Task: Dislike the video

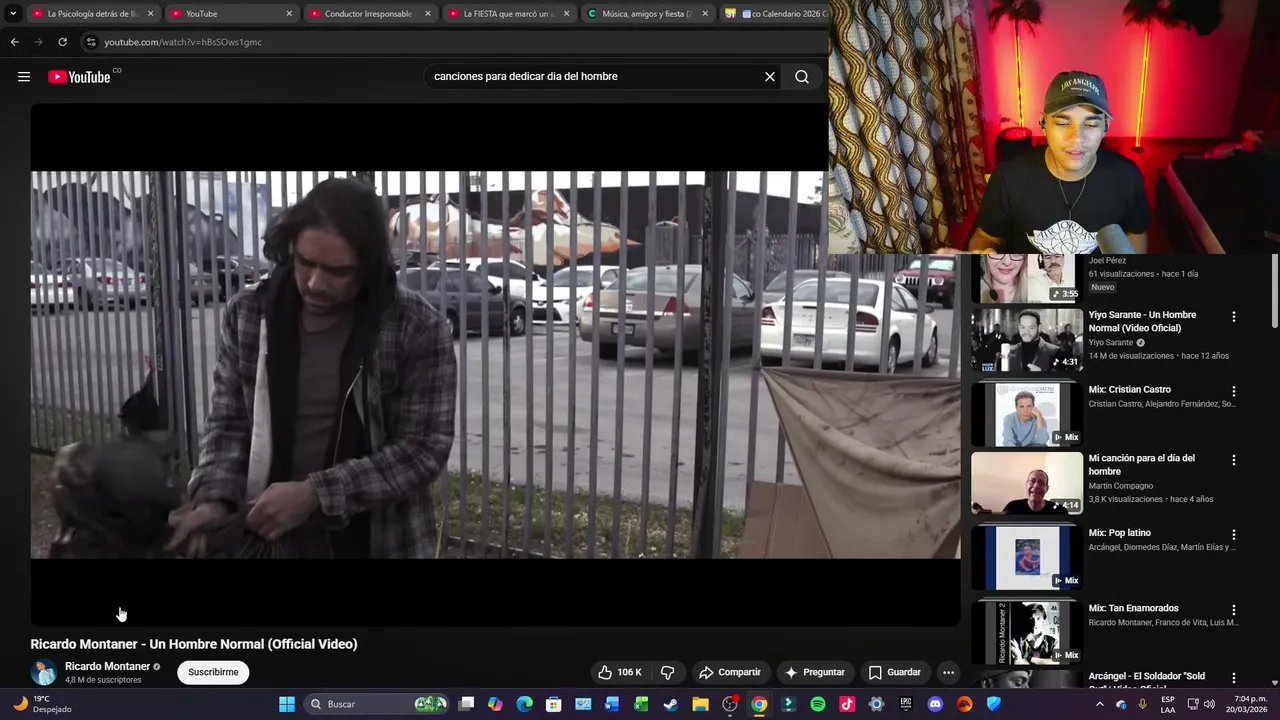Action: (x=668, y=672)
